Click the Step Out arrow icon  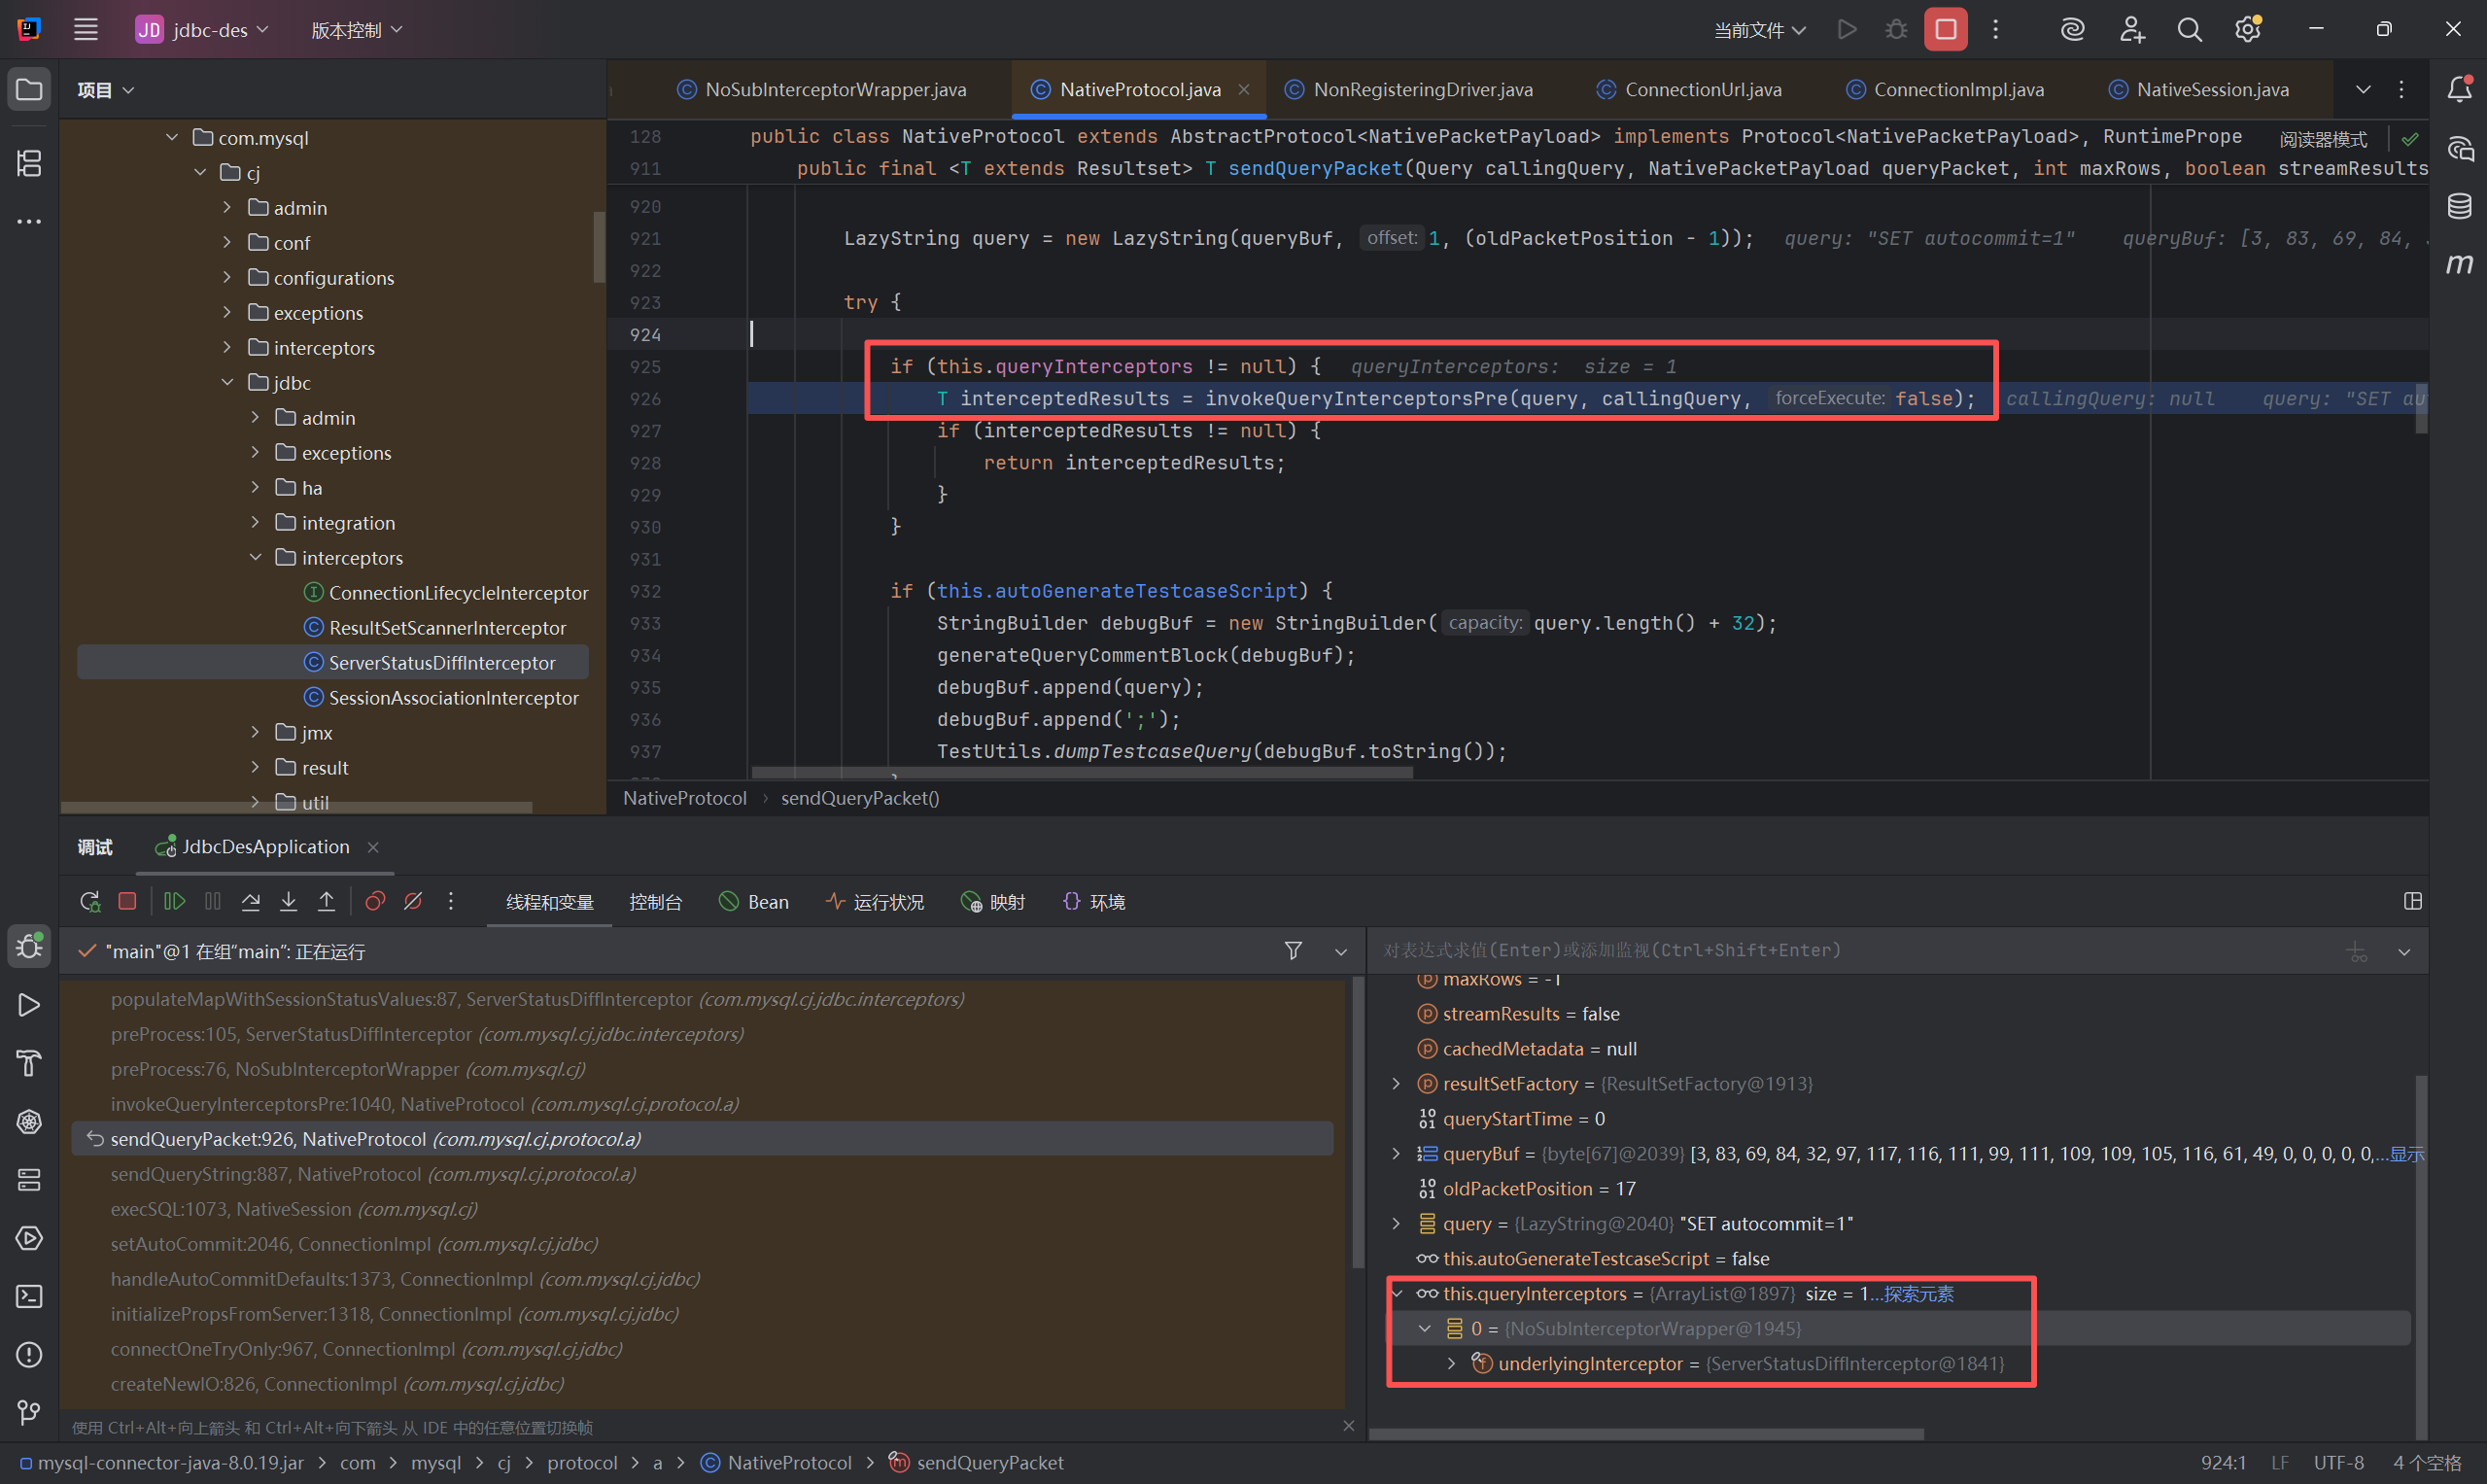[326, 902]
